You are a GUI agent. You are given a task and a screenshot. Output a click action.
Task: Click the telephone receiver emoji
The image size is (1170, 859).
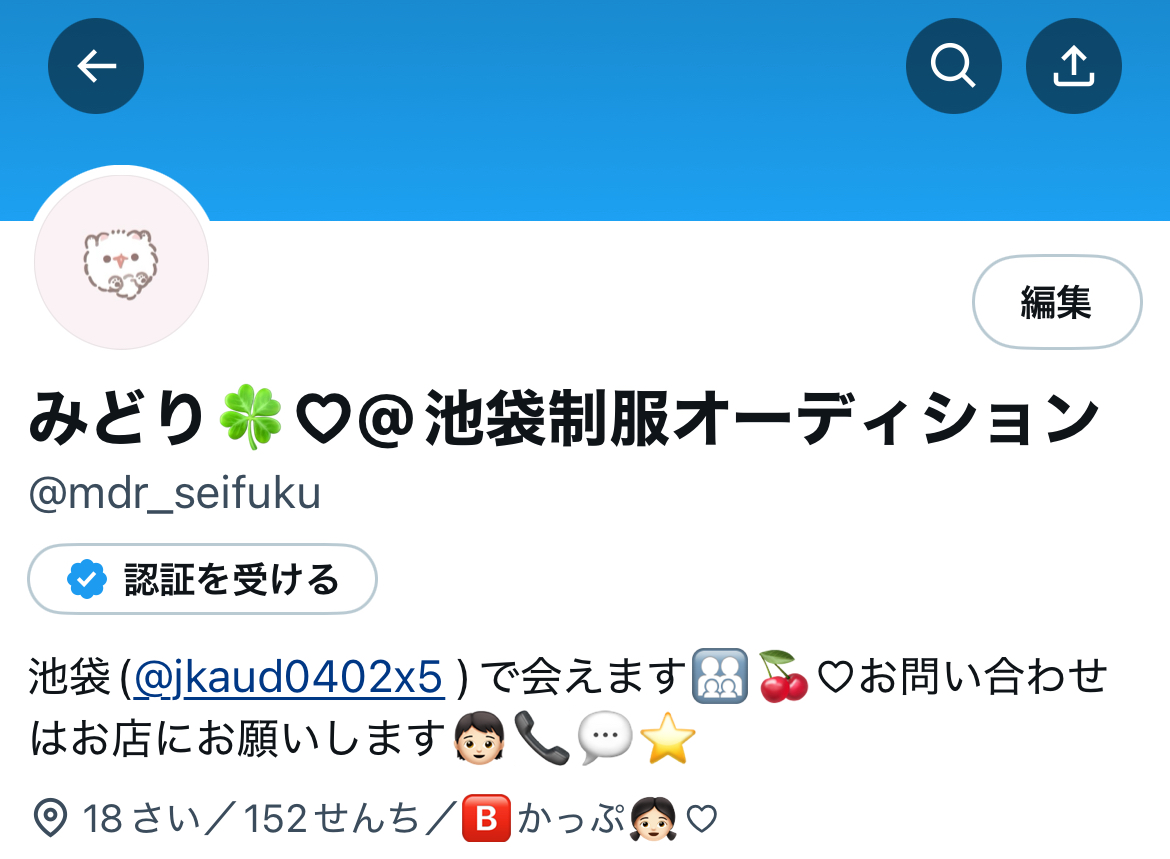[542, 738]
